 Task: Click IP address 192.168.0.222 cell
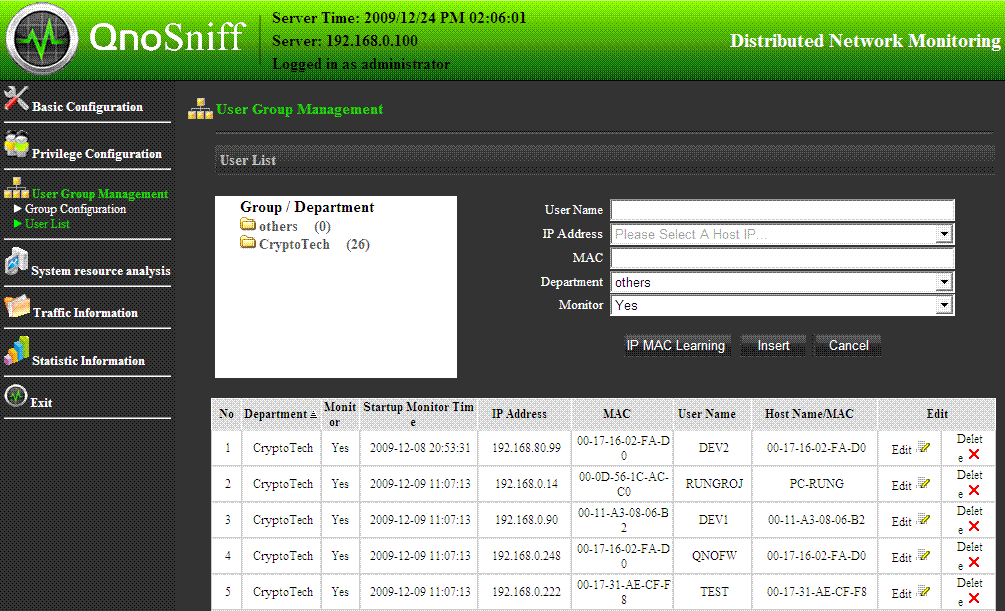click(x=526, y=592)
